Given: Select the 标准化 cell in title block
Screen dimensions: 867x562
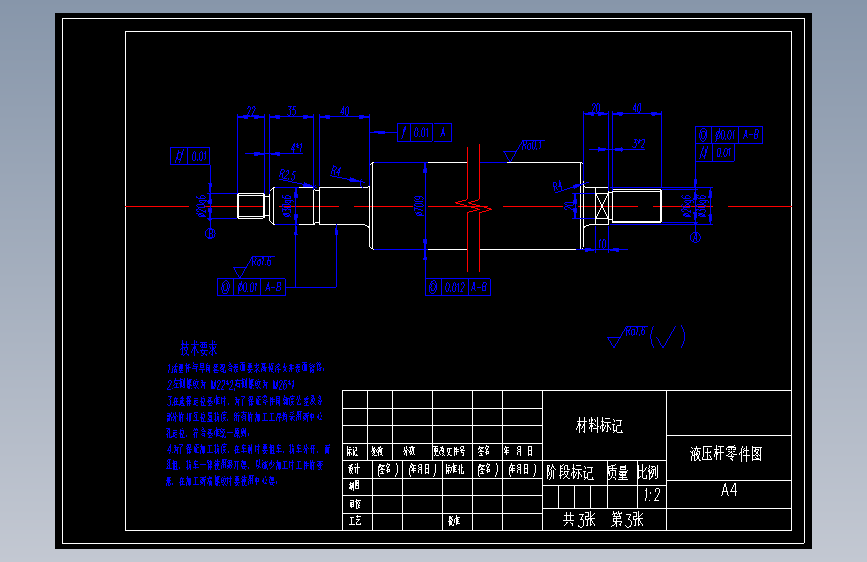Looking at the screenshot, I should [x=457, y=470].
